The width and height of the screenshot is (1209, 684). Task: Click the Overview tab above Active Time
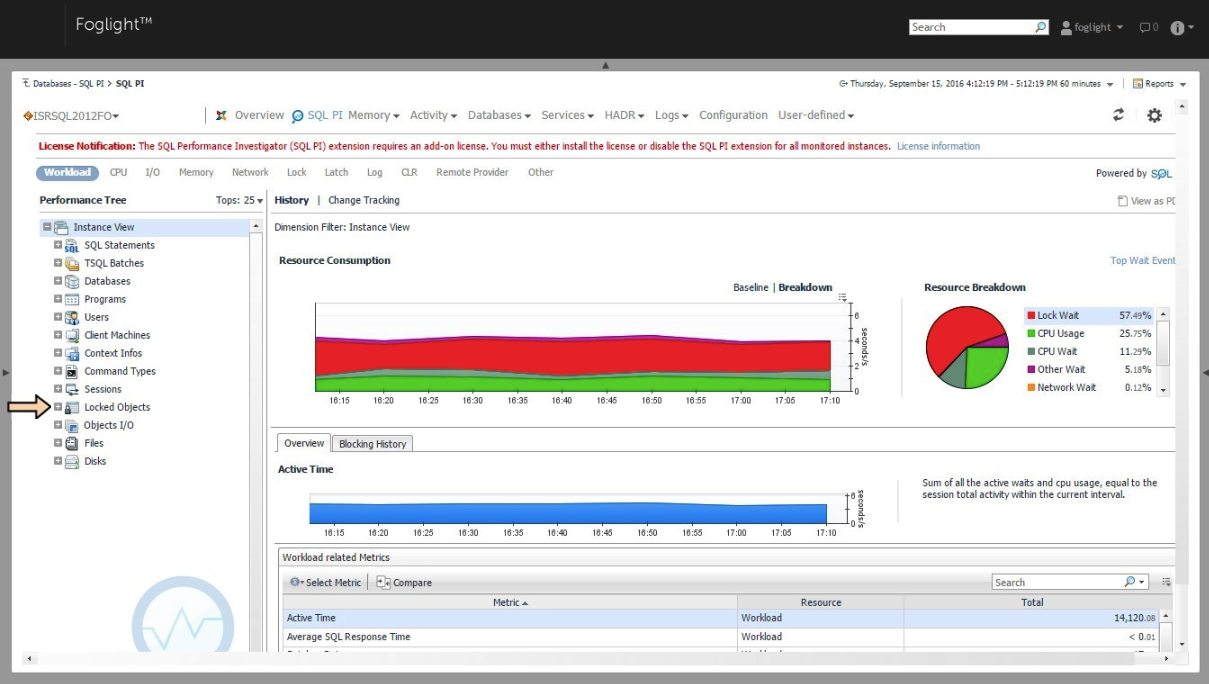(x=304, y=443)
